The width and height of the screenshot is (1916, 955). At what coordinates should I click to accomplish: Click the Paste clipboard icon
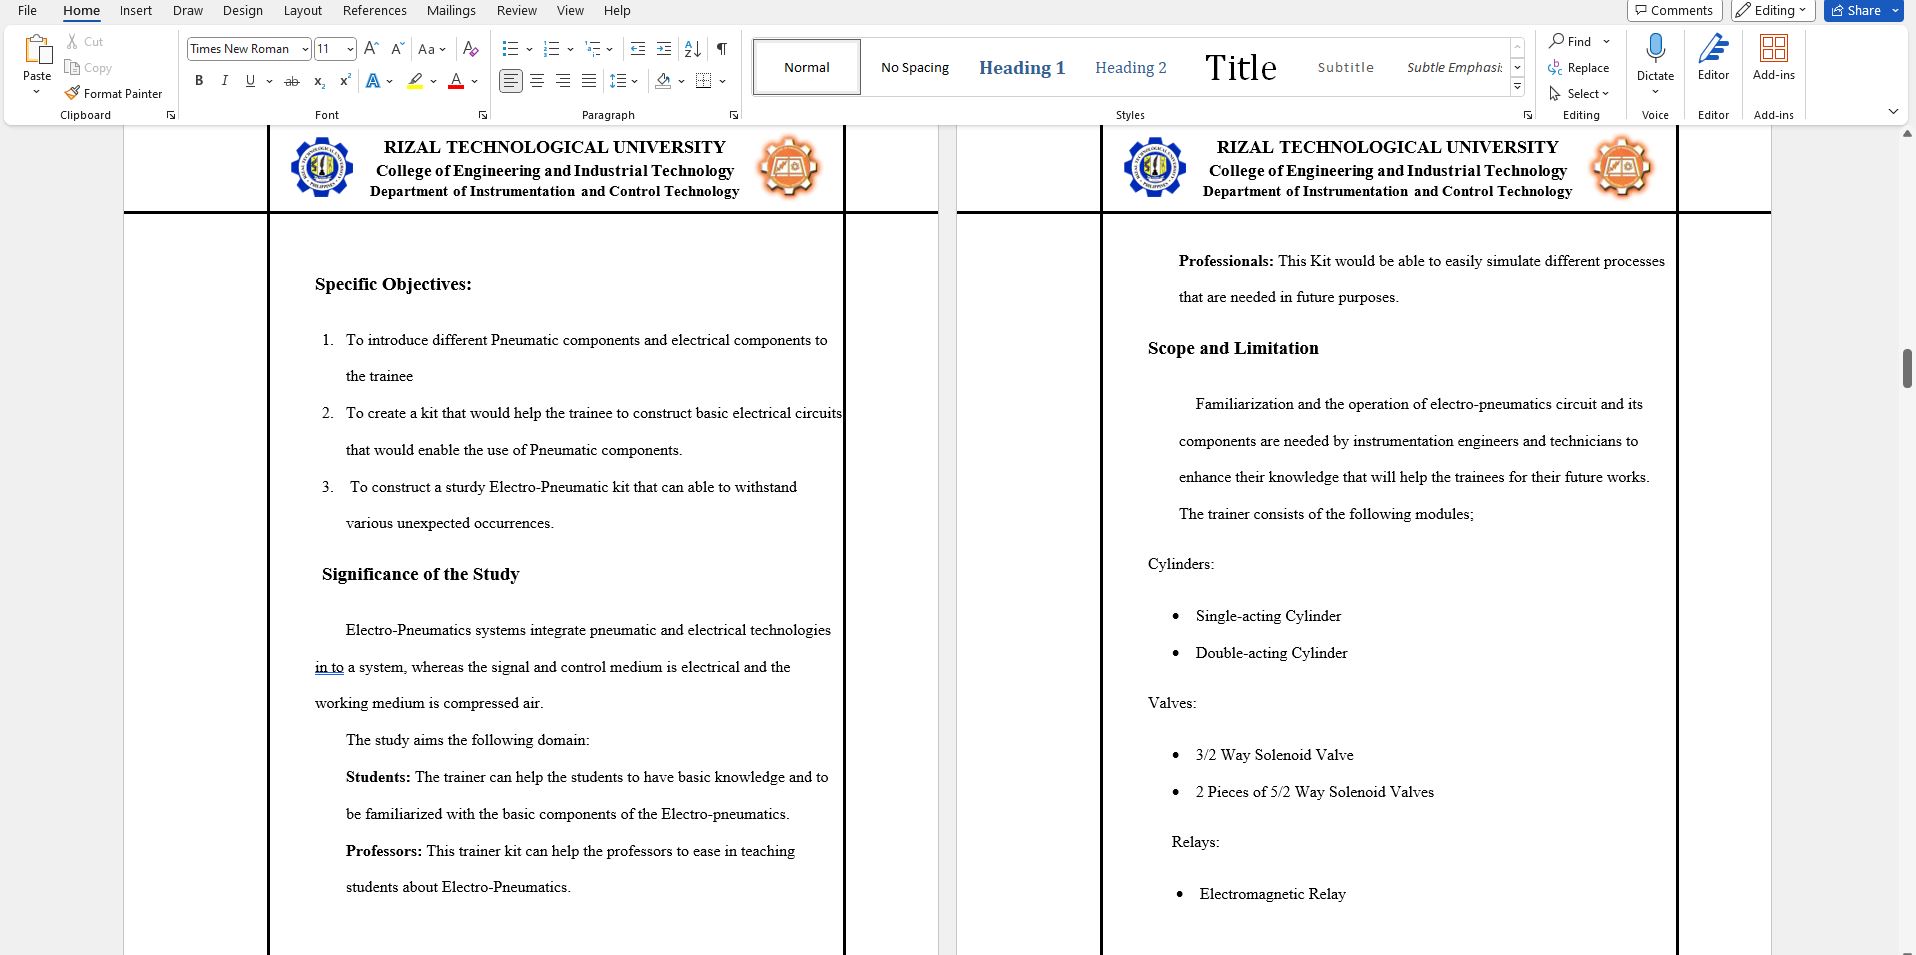pyautogui.click(x=37, y=50)
